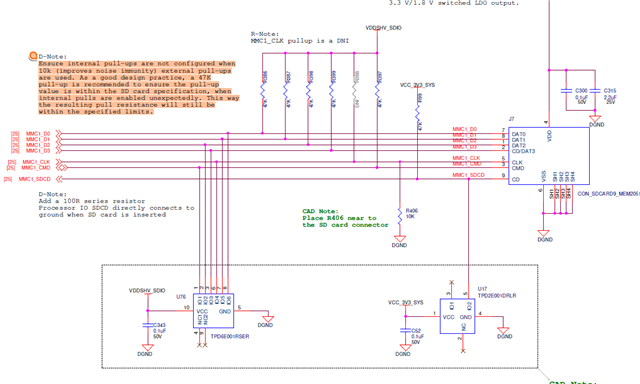Screen dimensions: 640x384
Task: Click the green CAD Note about R406
Action: 345,218
